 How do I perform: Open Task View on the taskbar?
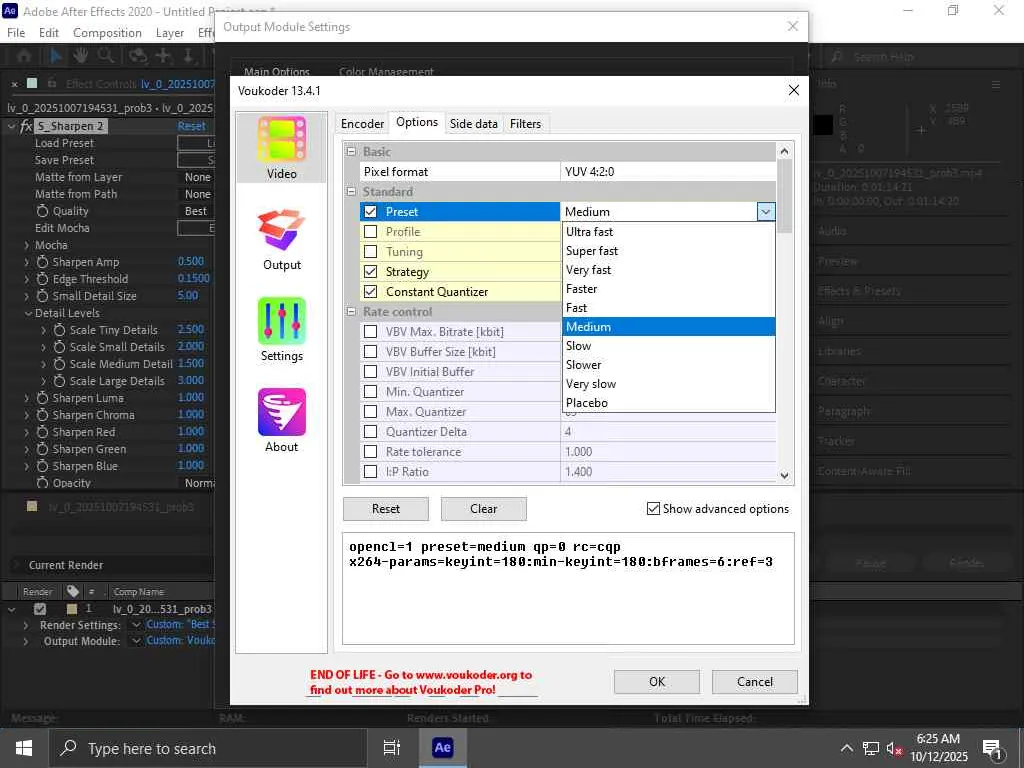tap(391, 748)
